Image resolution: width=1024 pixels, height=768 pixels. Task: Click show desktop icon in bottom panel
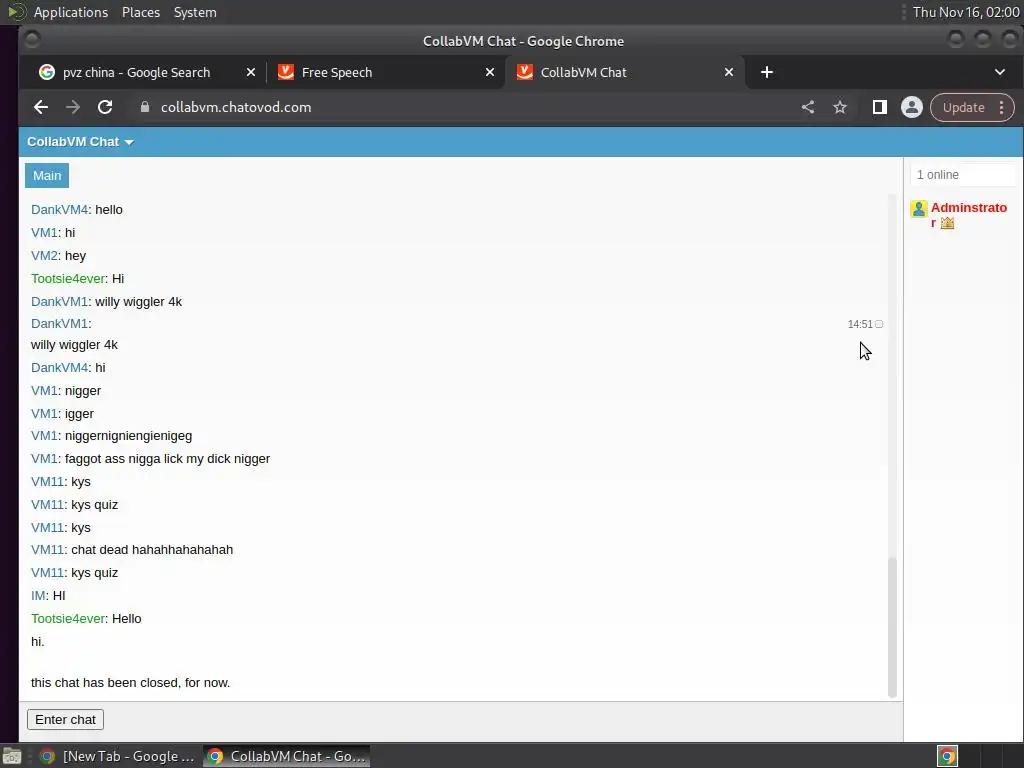coord(12,756)
